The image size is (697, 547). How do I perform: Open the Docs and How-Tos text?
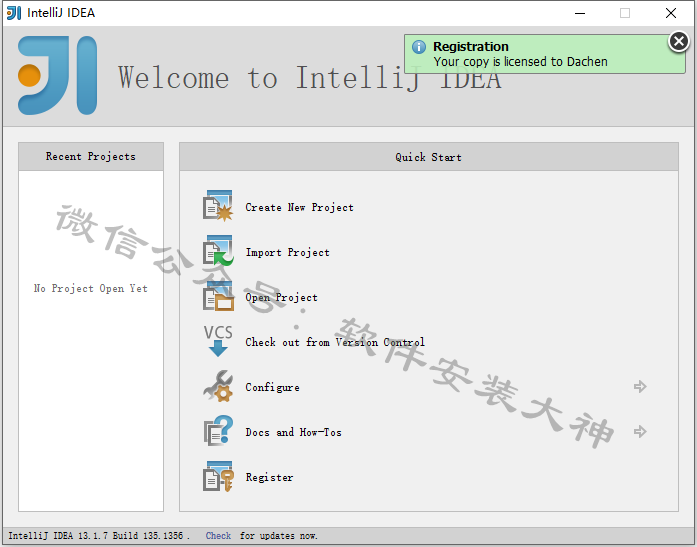point(293,432)
